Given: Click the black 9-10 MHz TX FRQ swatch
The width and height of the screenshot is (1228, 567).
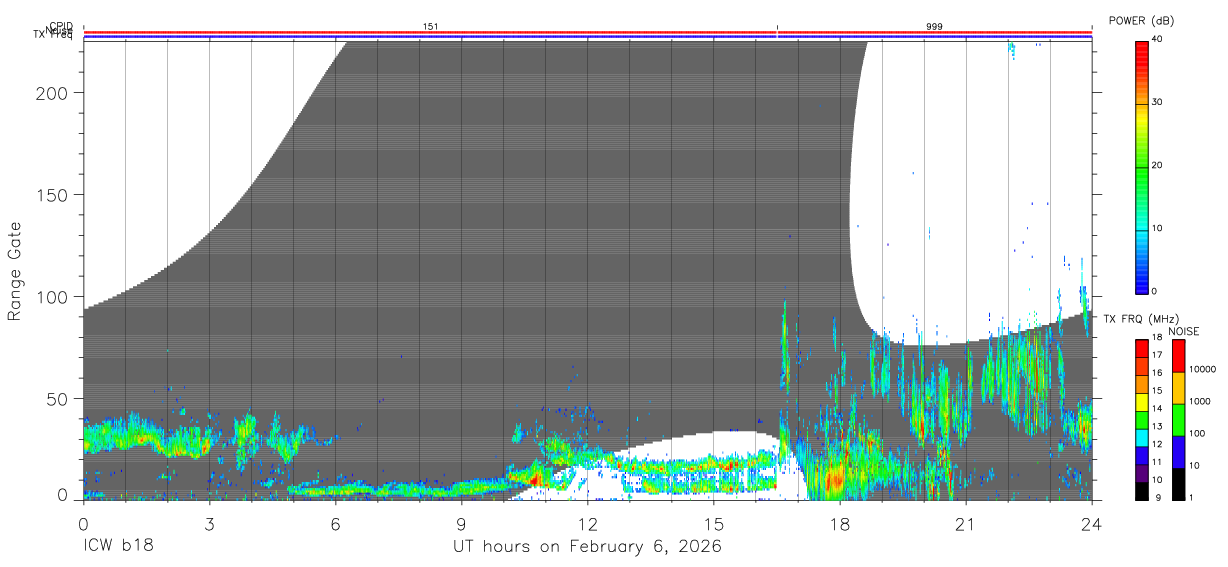Looking at the screenshot, I should (x=1142, y=489).
